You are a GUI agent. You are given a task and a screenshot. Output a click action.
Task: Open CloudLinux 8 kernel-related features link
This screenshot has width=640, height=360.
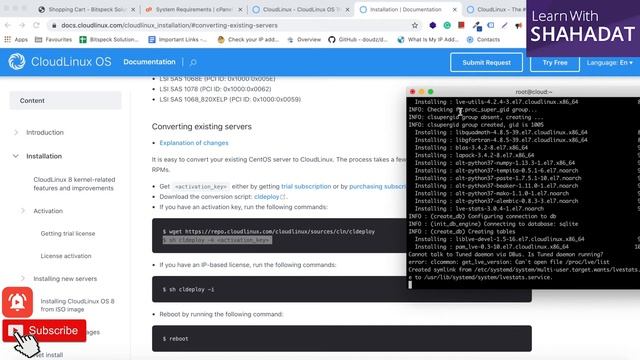(74, 184)
